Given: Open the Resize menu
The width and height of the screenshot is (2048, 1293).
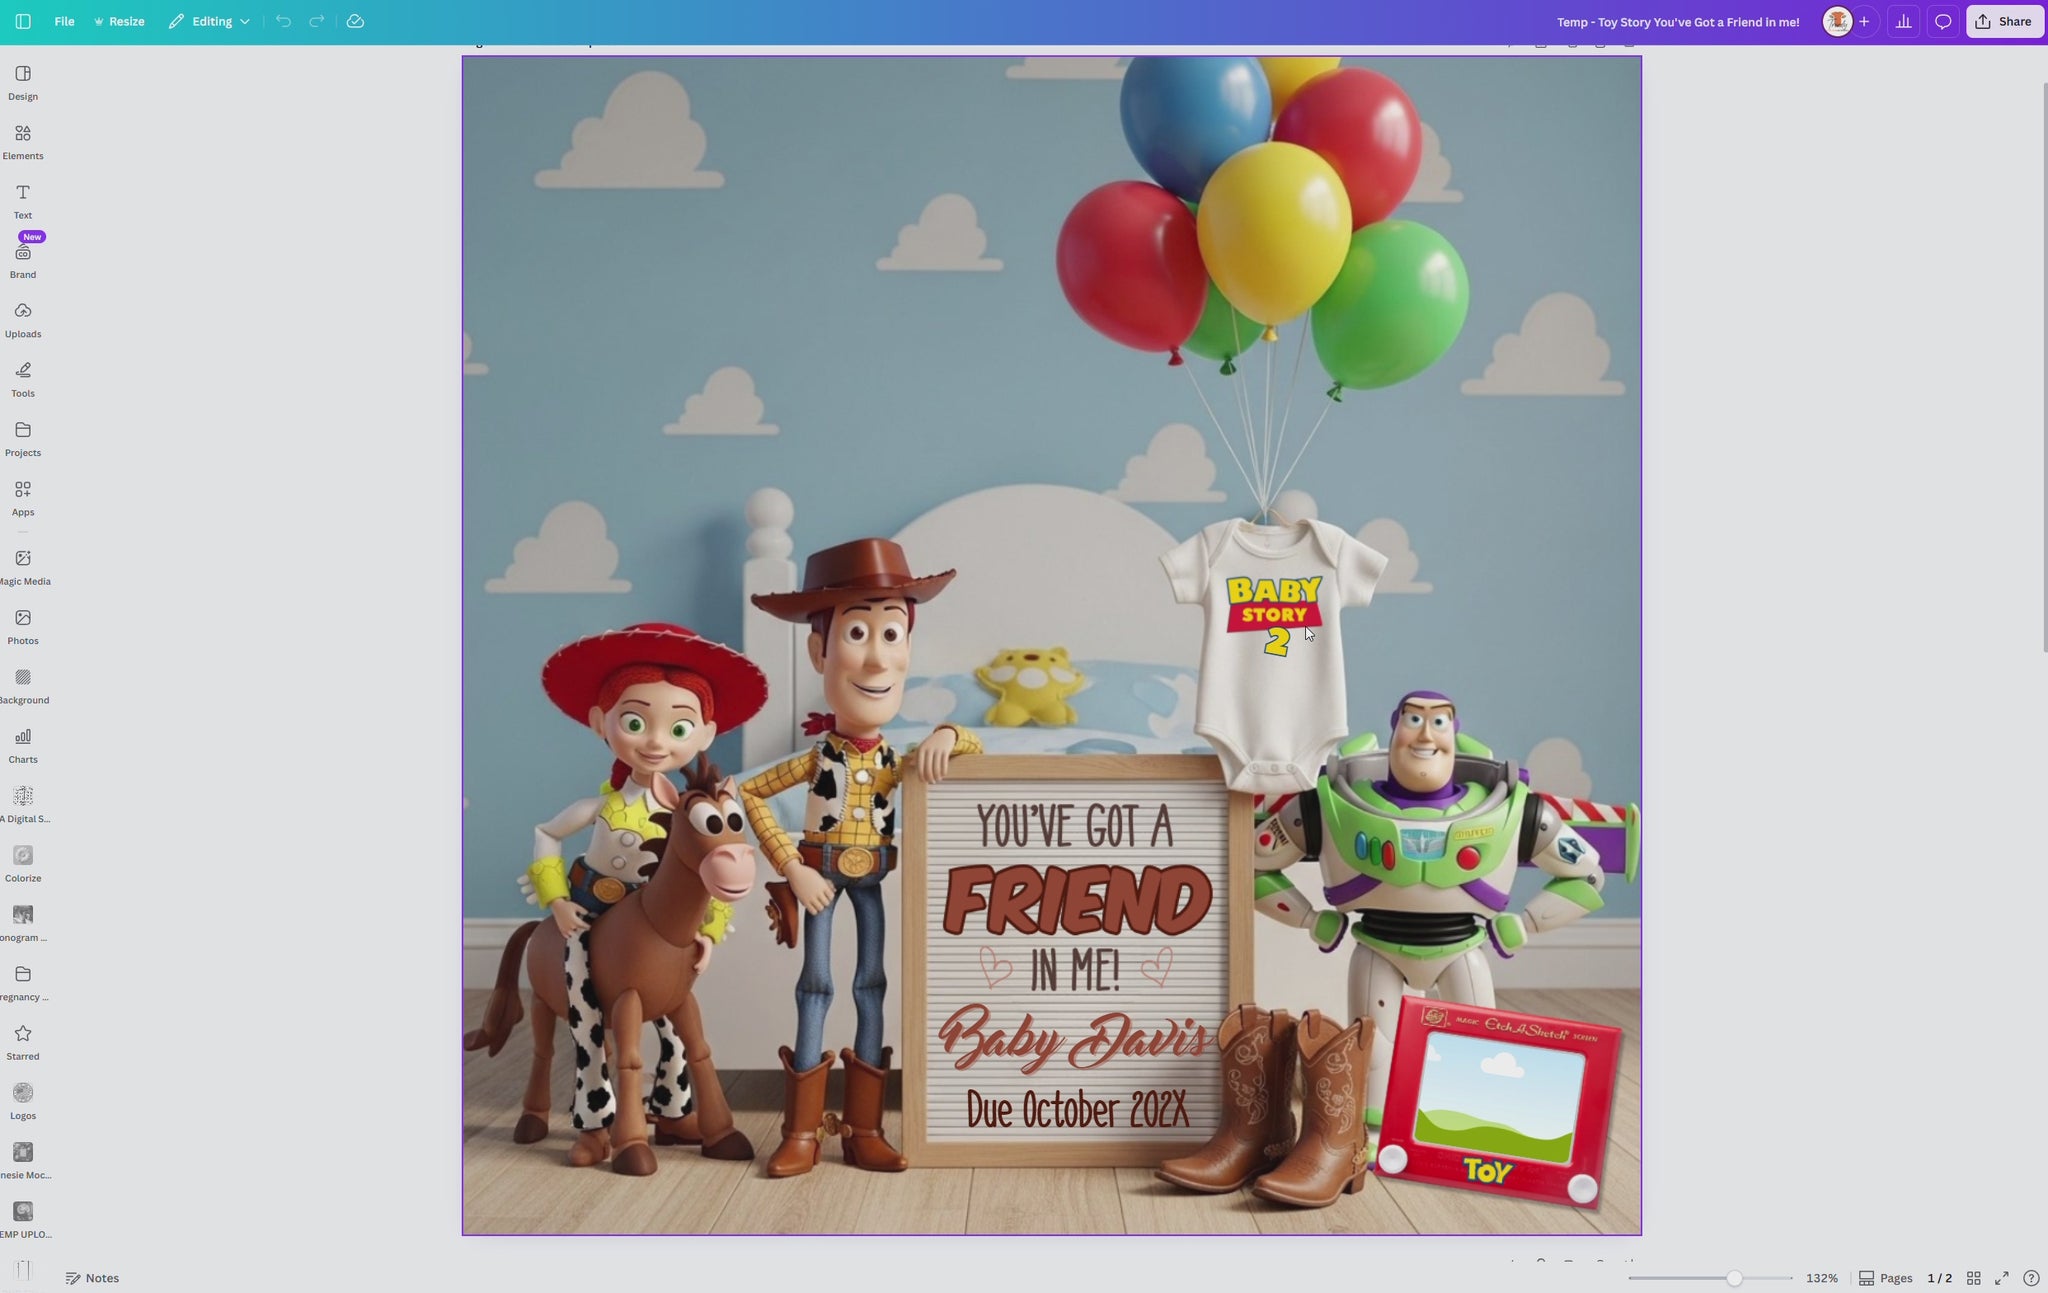Looking at the screenshot, I should coord(119,20).
